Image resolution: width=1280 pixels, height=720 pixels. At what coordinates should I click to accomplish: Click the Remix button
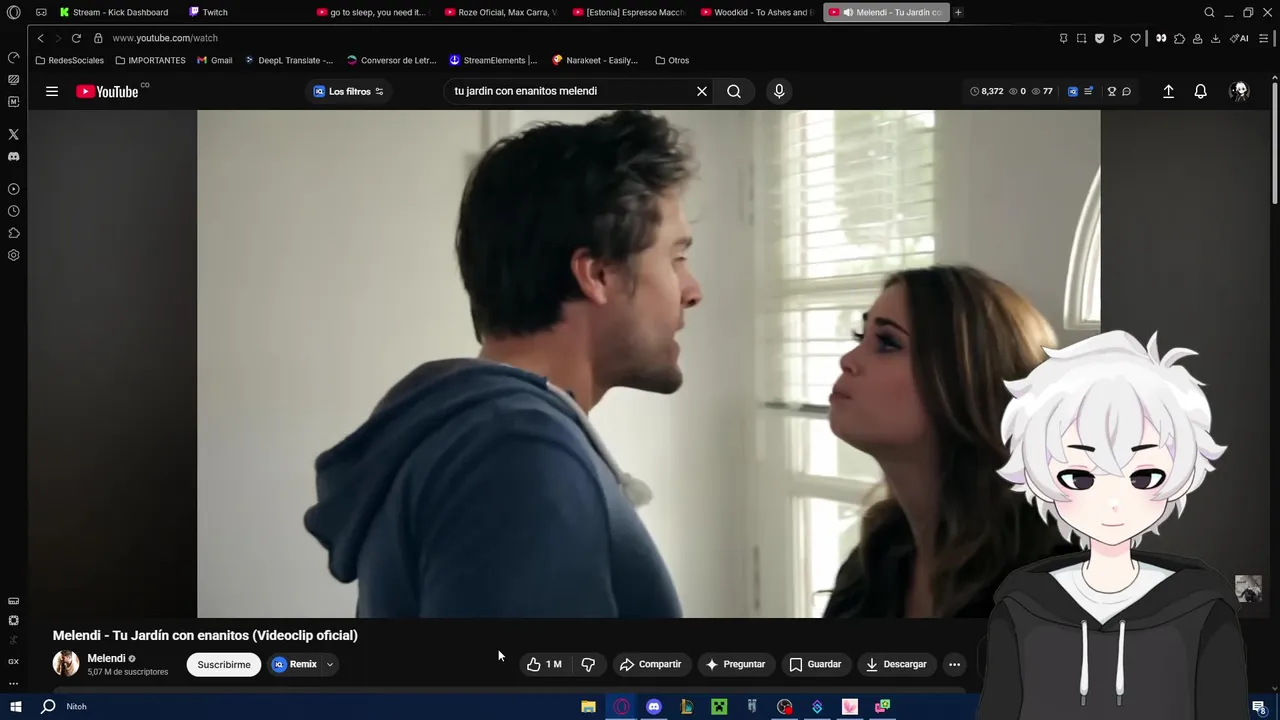[295, 664]
